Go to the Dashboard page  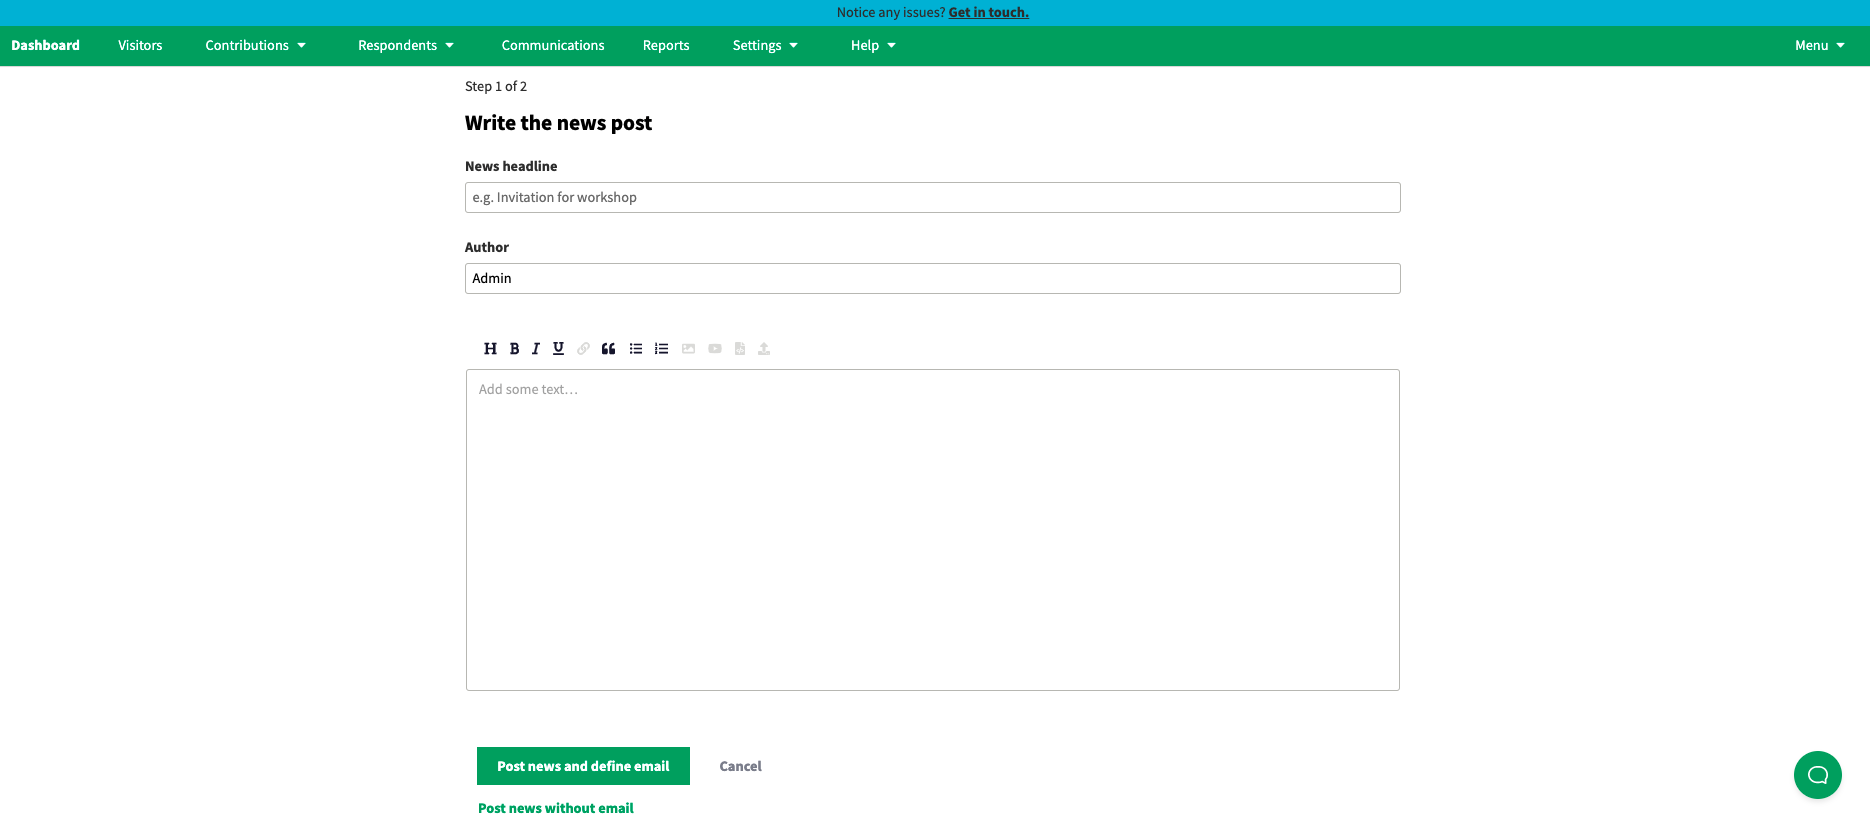[46, 46]
